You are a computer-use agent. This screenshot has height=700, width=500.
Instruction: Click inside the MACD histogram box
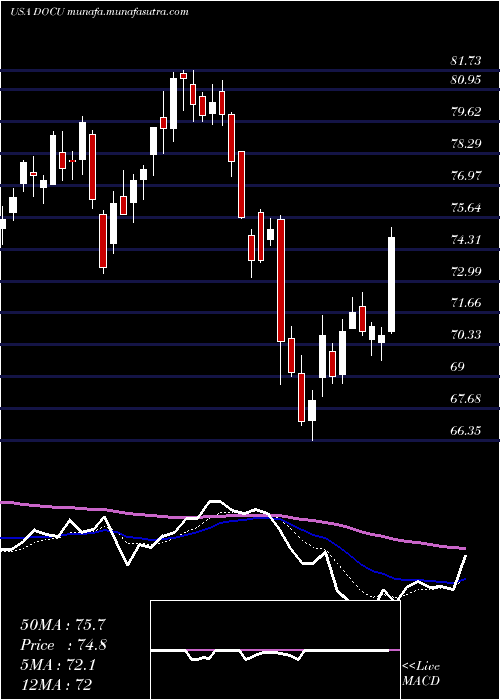pyautogui.click(x=275, y=650)
